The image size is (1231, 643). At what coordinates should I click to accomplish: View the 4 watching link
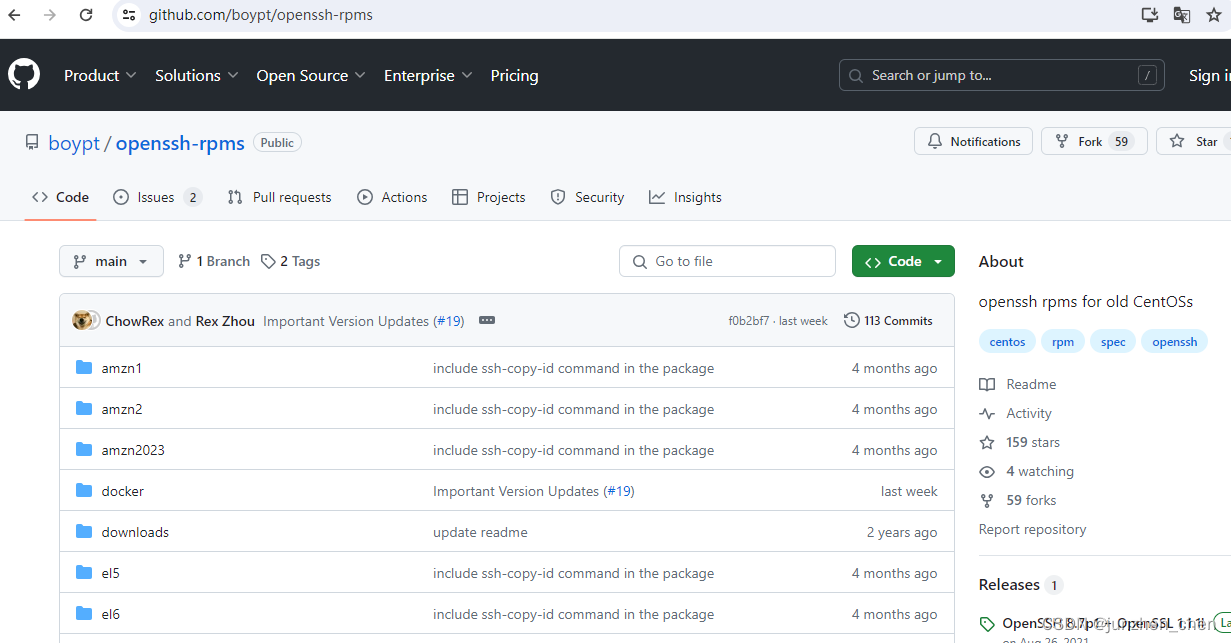coord(1026,471)
